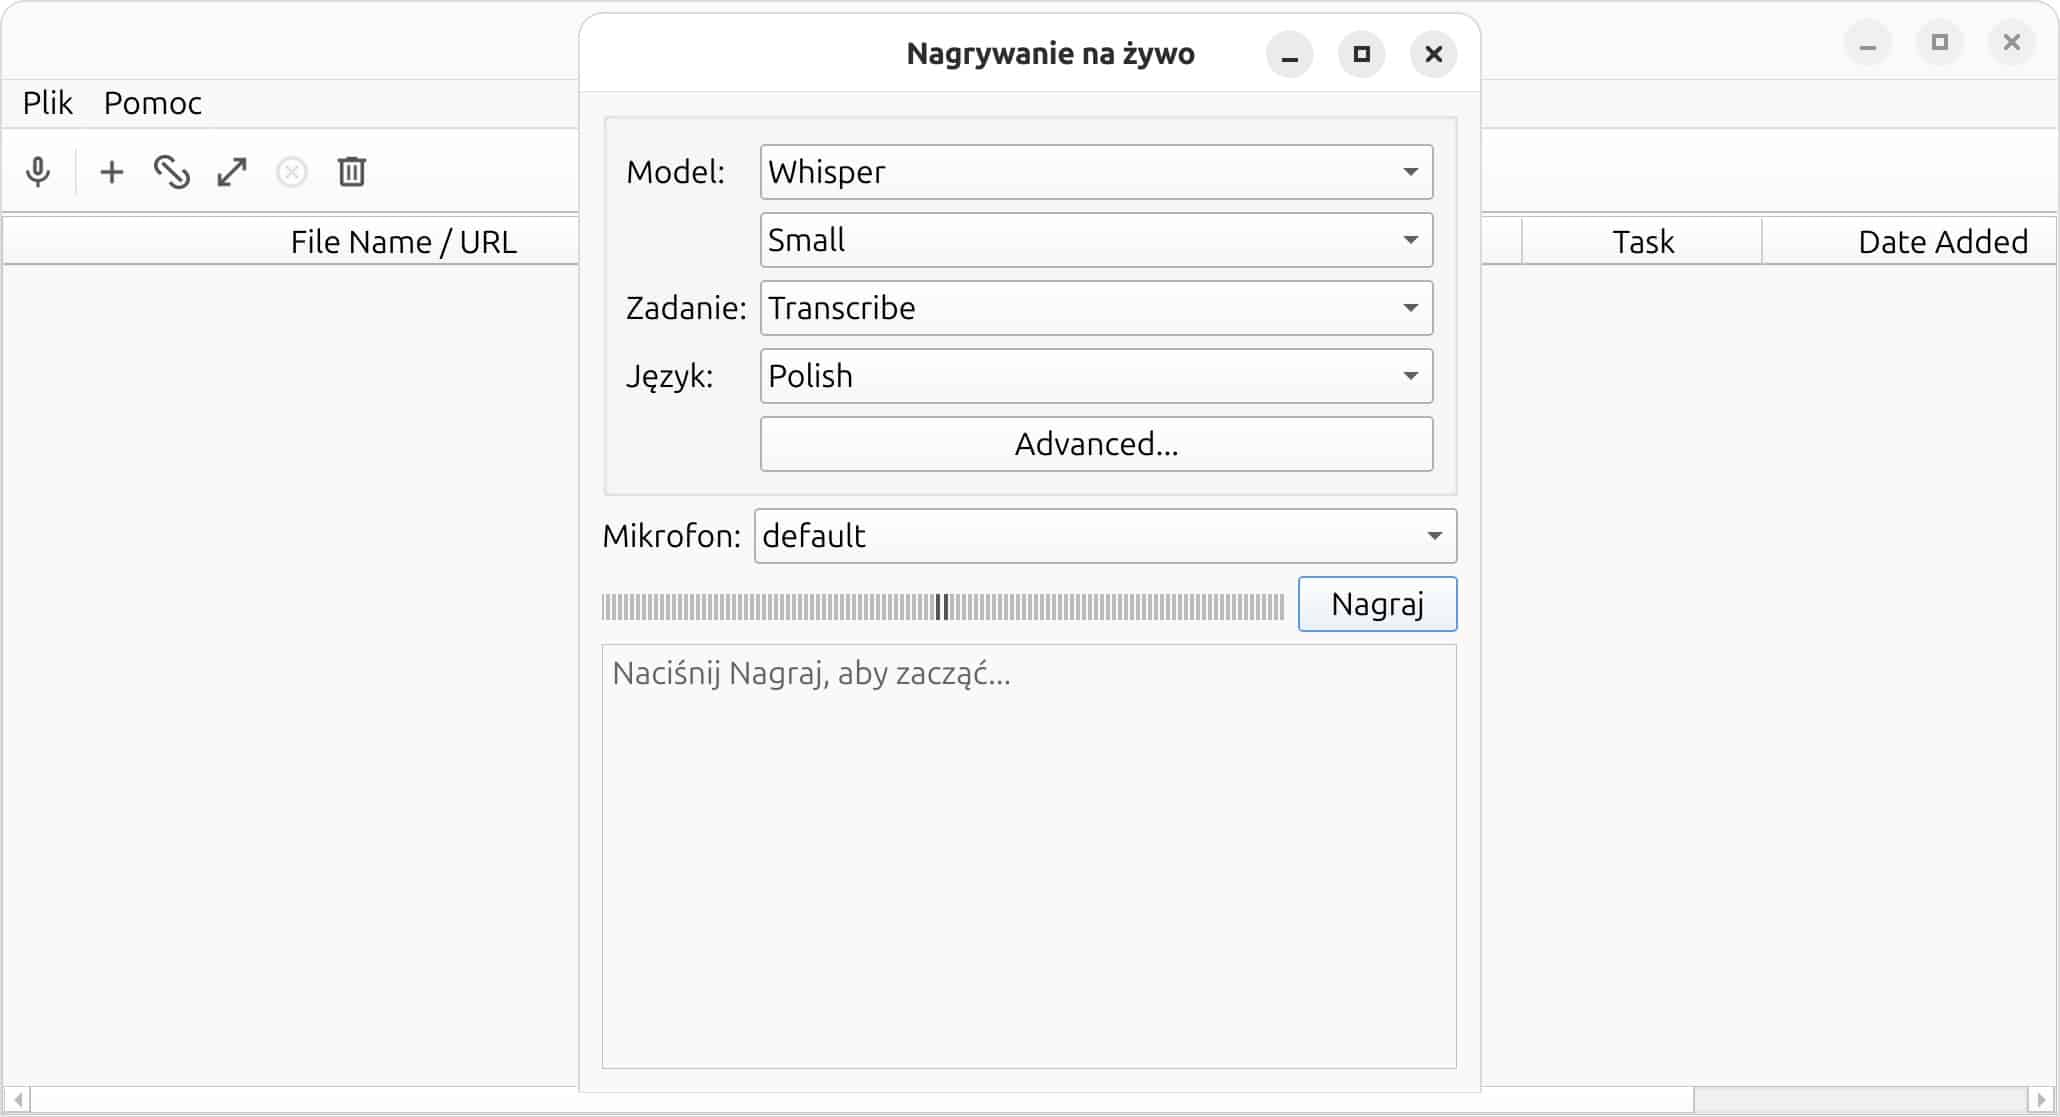Image resolution: width=2060 pixels, height=1117 pixels.
Task: Open the Plik menu
Action: (x=47, y=103)
